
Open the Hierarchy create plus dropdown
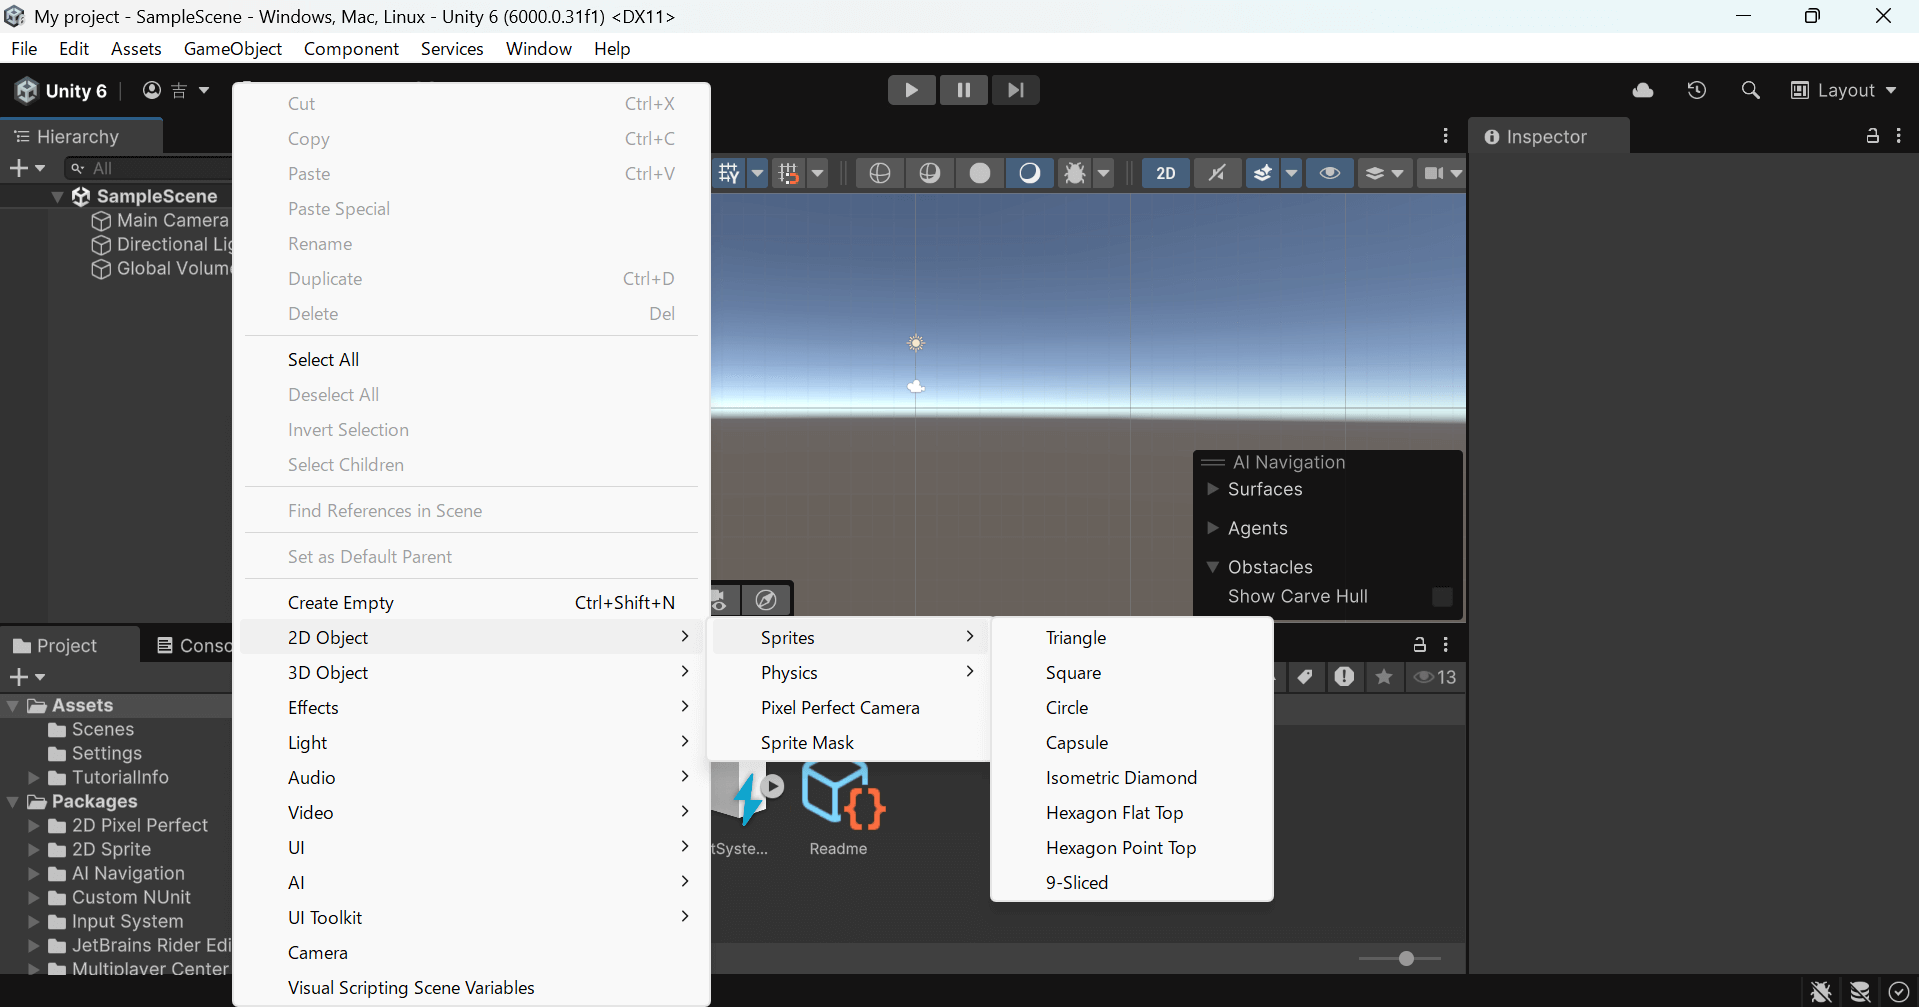pyautogui.click(x=27, y=168)
